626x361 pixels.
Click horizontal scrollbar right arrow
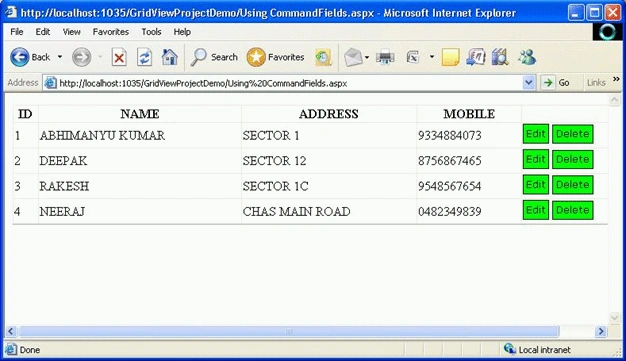pyautogui.click(x=600, y=331)
